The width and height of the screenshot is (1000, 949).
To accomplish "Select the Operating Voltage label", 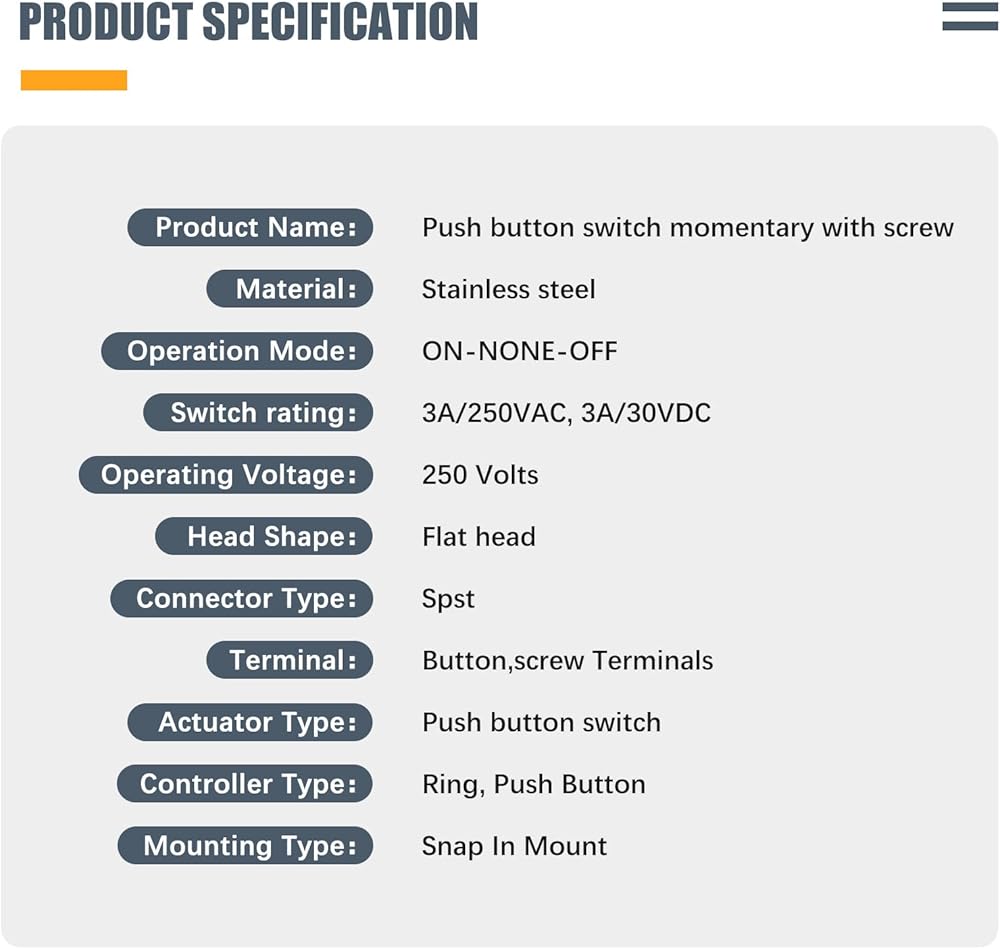I will coord(226,475).
